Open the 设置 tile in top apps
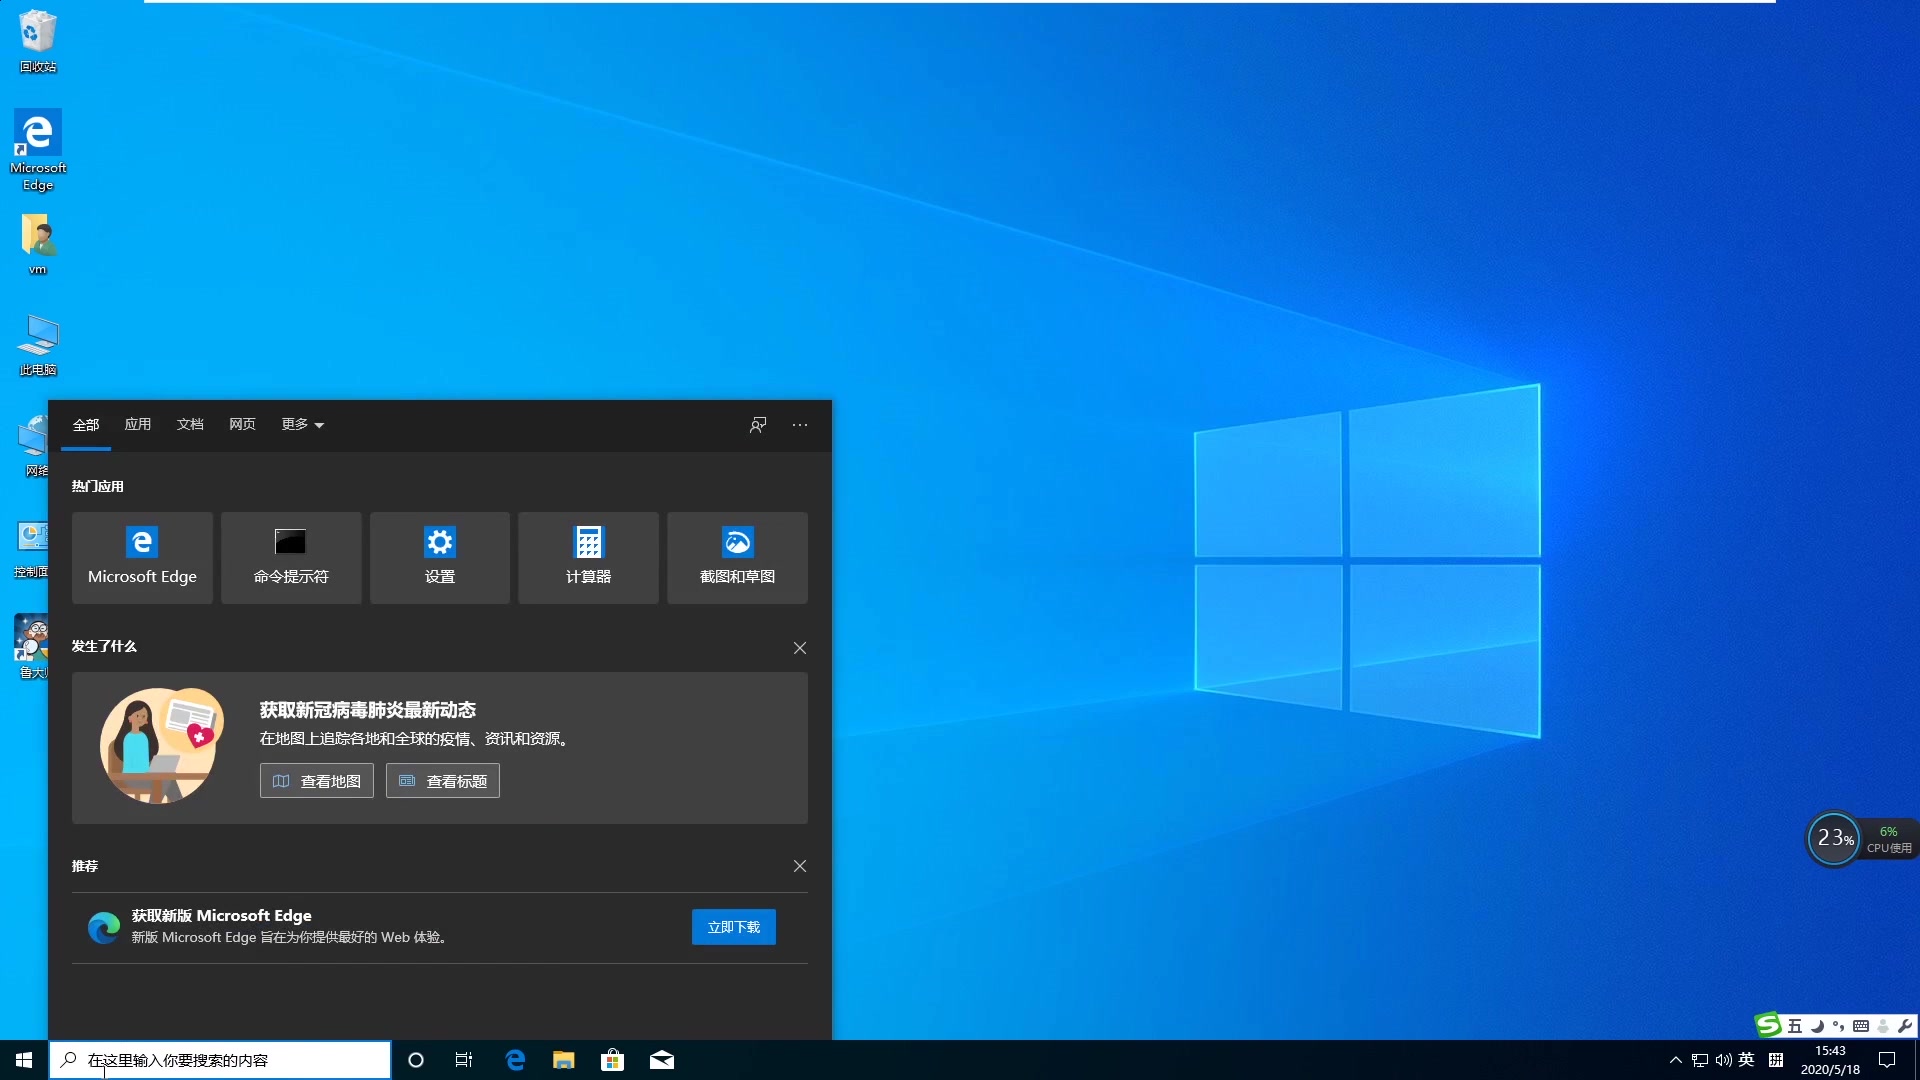 [x=440, y=557]
